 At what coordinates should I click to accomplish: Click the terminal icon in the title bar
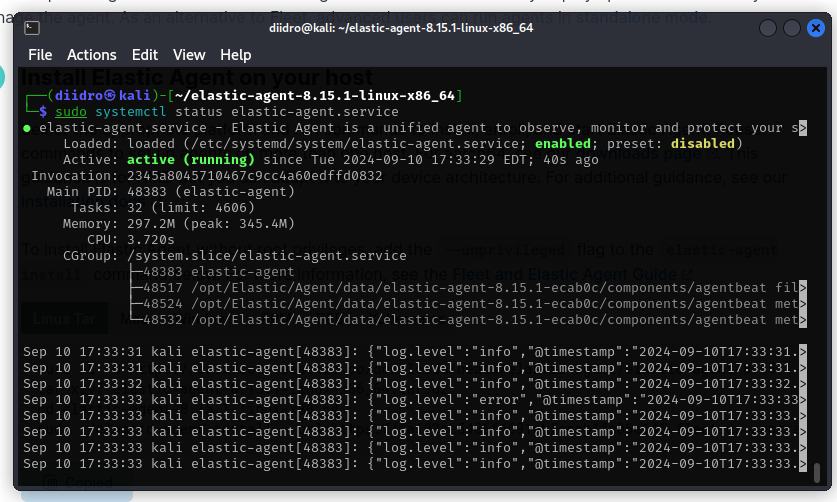point(32,28)
